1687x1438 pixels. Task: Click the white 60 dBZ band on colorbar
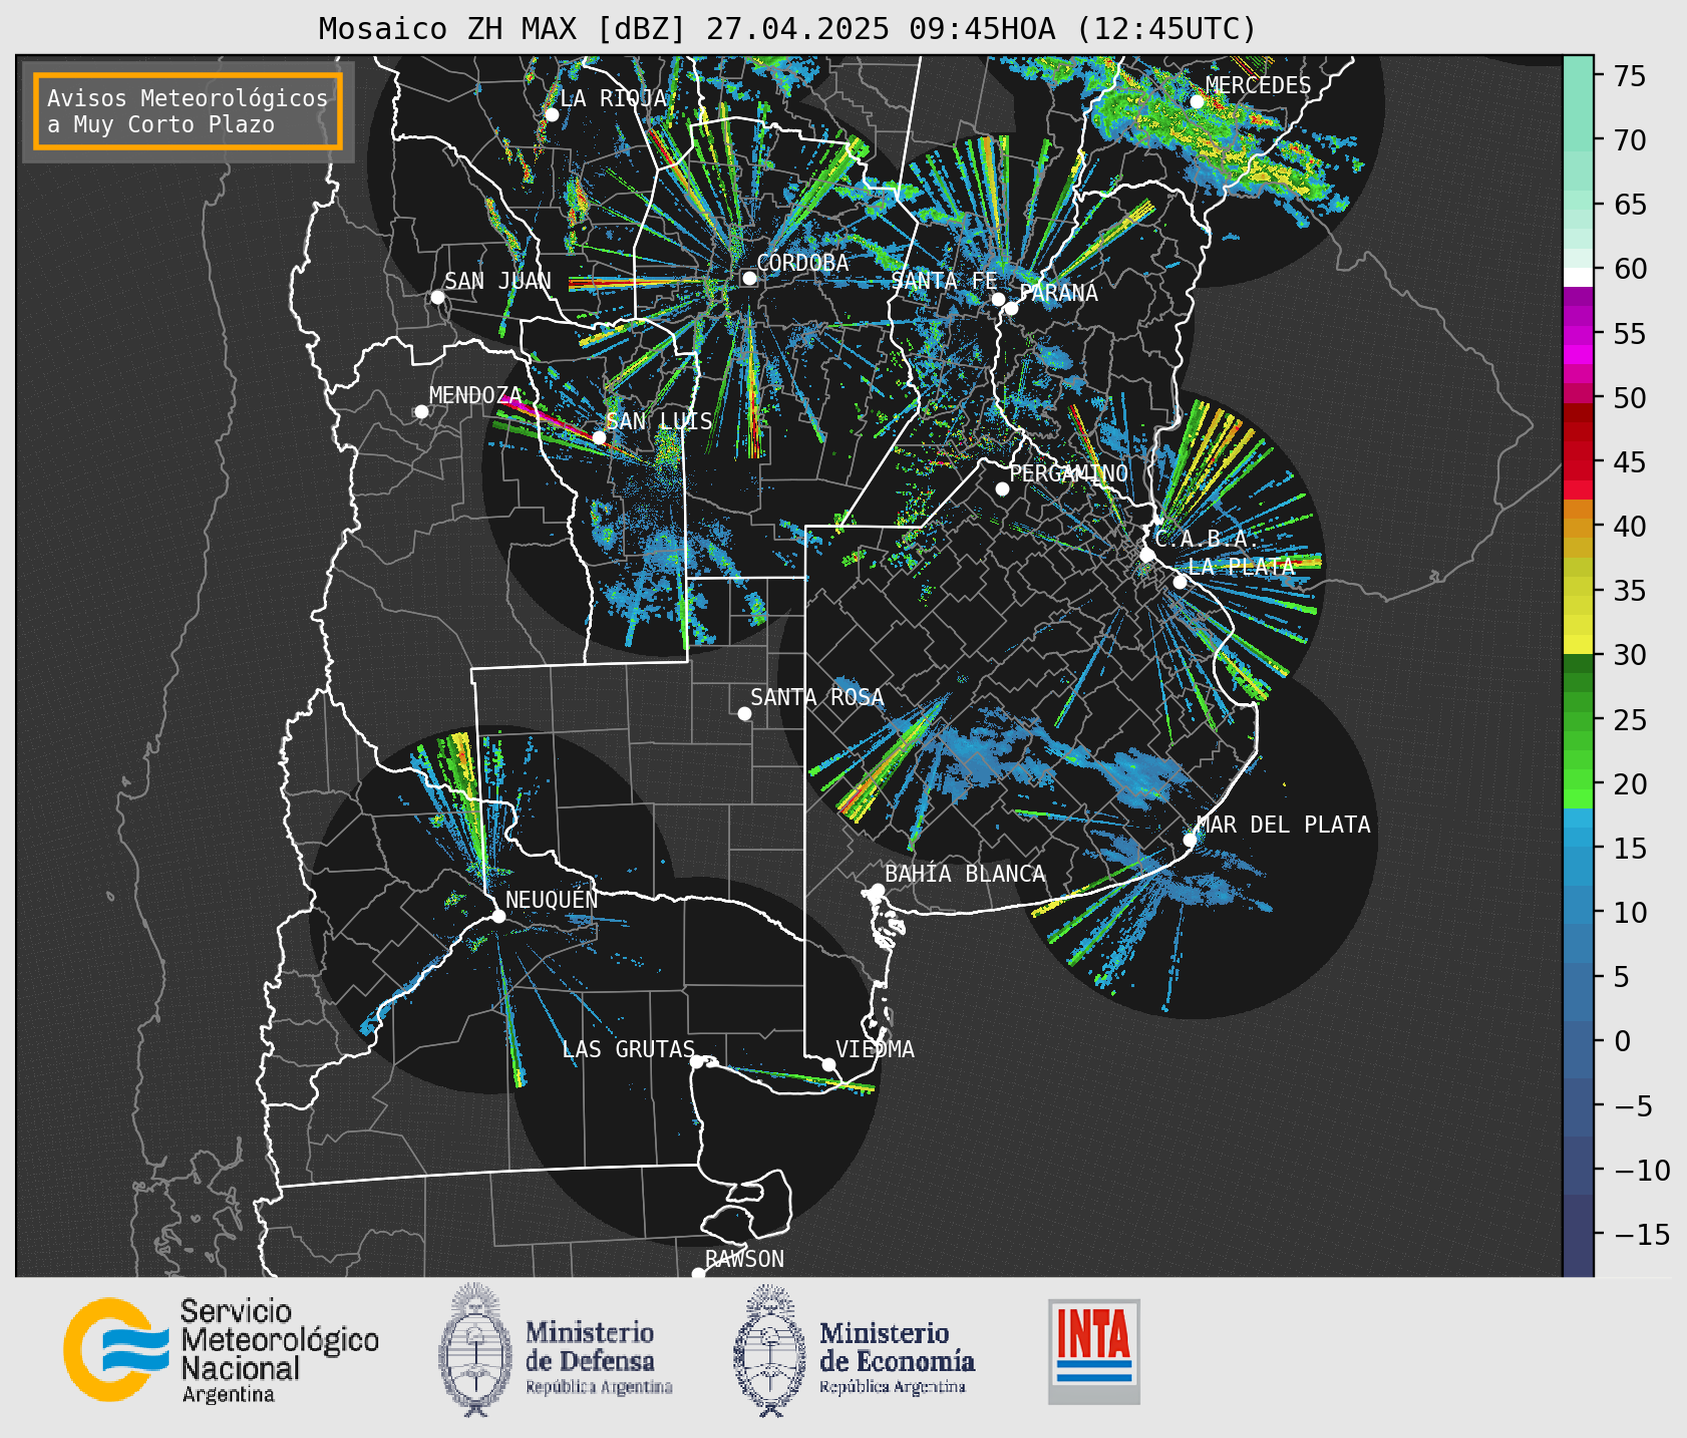point(1578,276)
